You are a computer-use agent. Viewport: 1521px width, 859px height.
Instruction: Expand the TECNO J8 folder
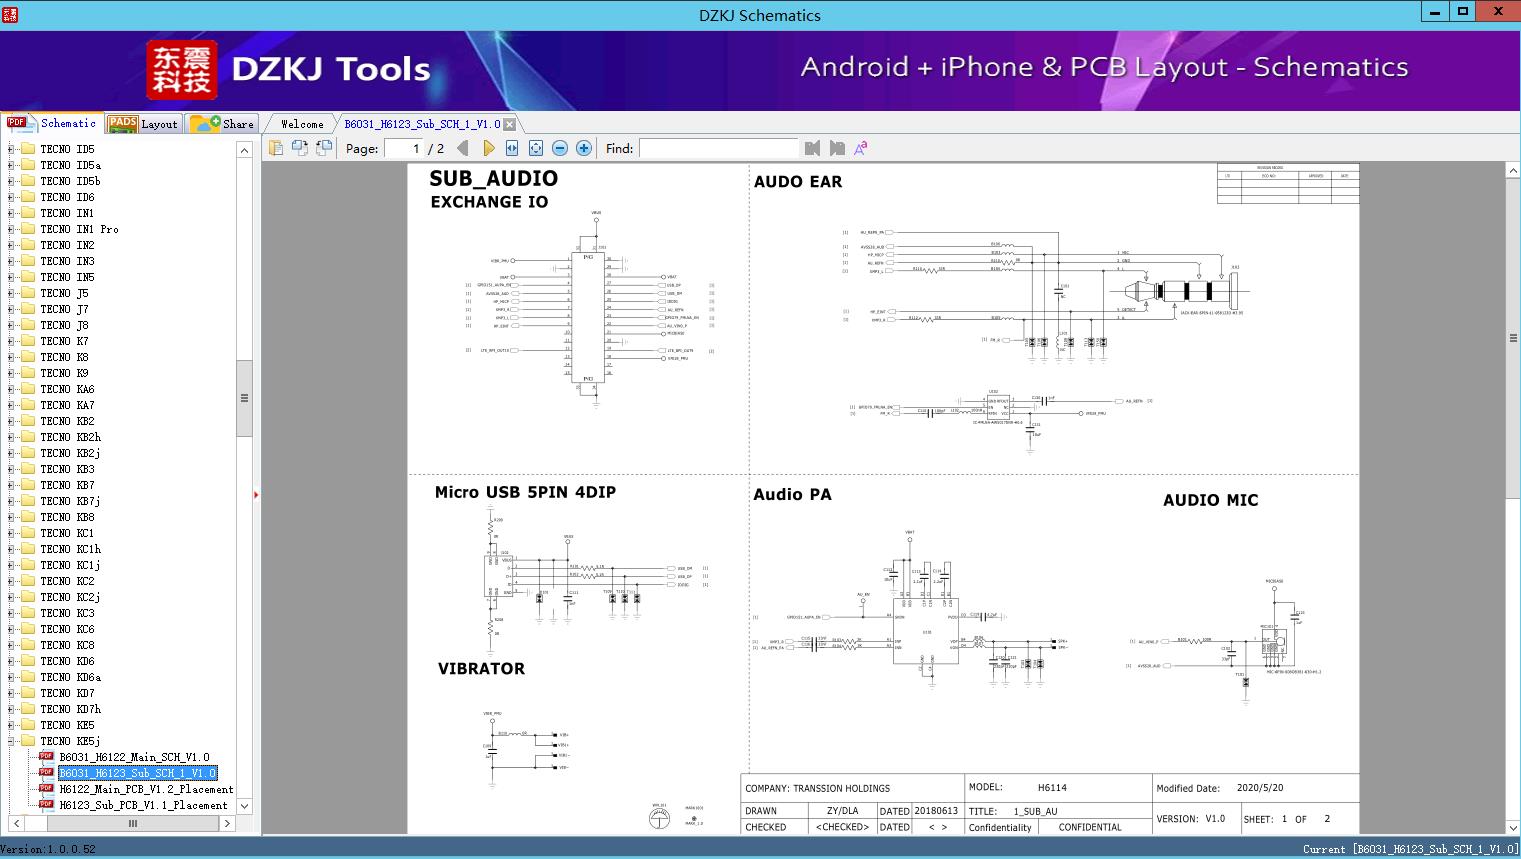[x=11, y=325]
